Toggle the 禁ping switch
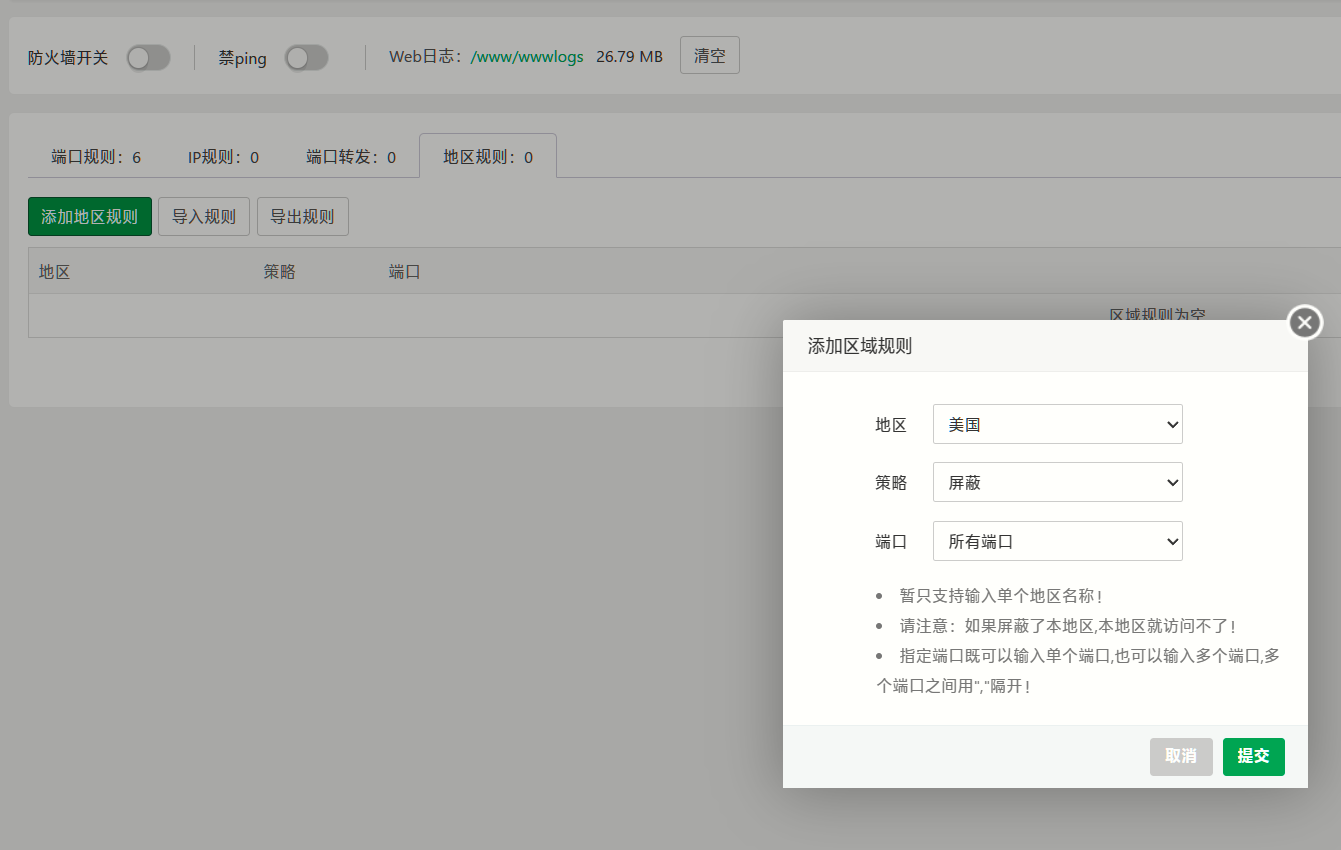The width and height of the screenshot is (1341, 850). (306, 58)
